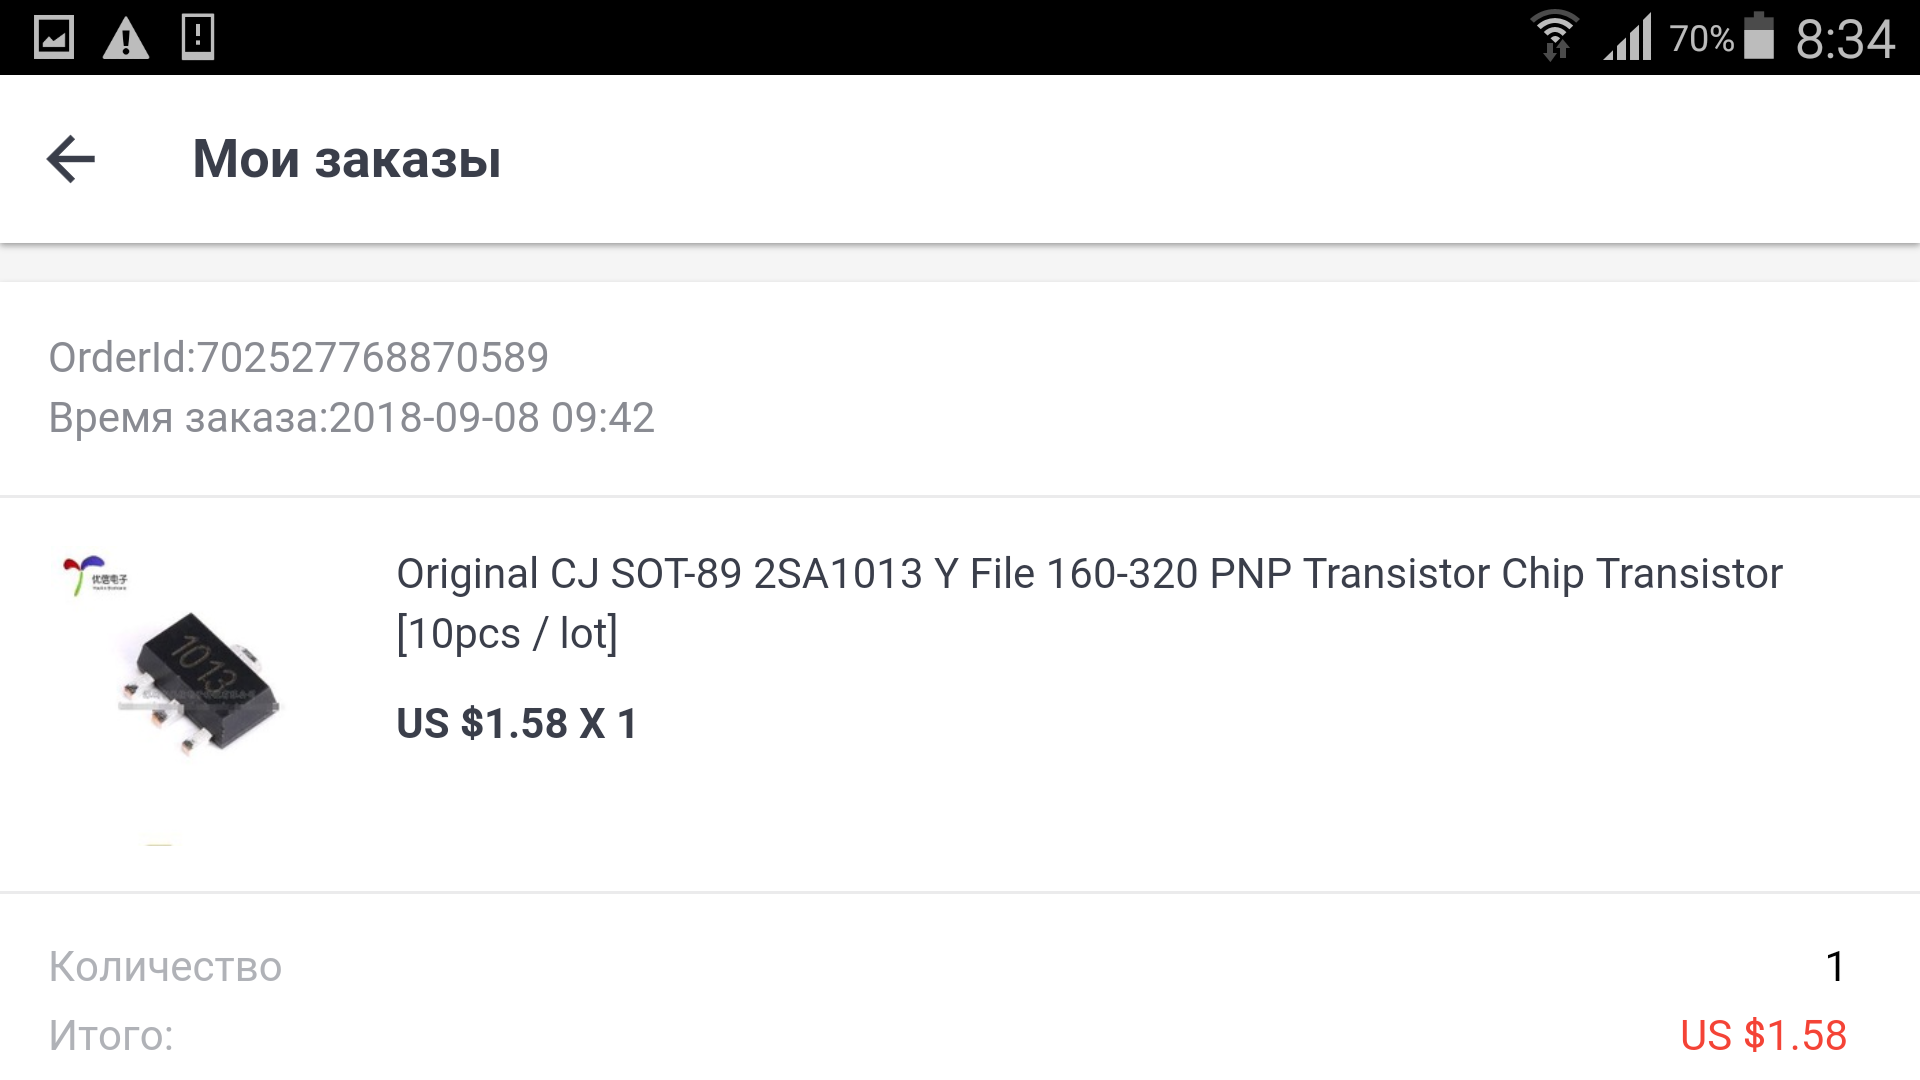Screen dimensions: 1920x1080
Task: Tap the Время заказа order time line
Action: click(x=352, y=418)
